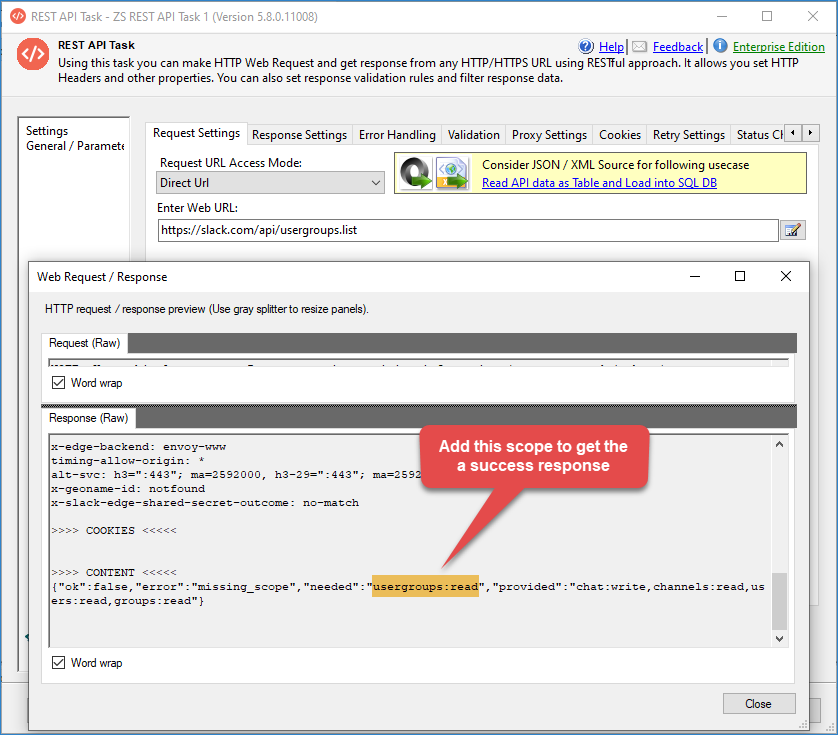Click the blue Help question mark icon

click(x=587, y=47)
